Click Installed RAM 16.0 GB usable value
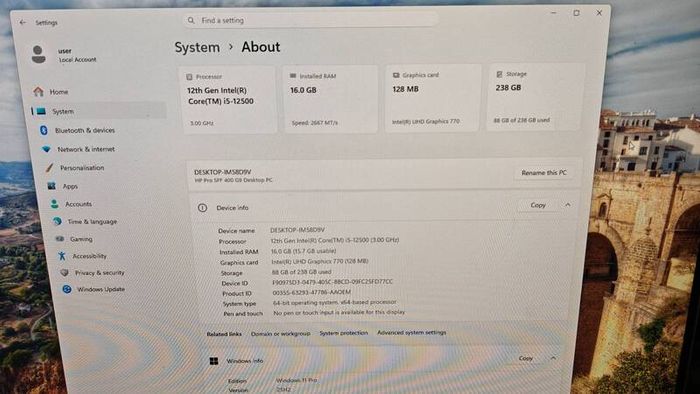Image resolution: width=700 pixels, height=394 pixels. tap(304, 251)
